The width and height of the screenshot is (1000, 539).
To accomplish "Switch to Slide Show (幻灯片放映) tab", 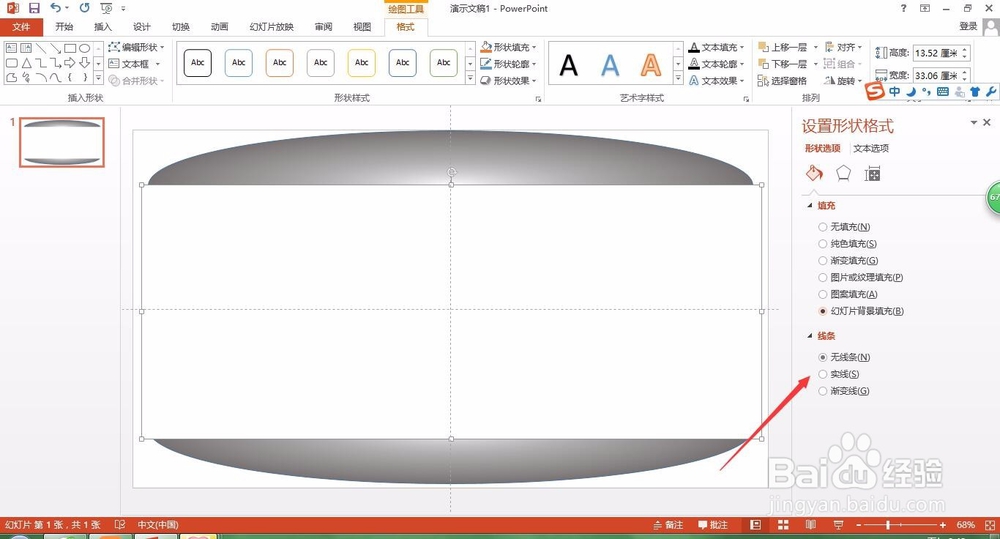I will tap(272, 27).
